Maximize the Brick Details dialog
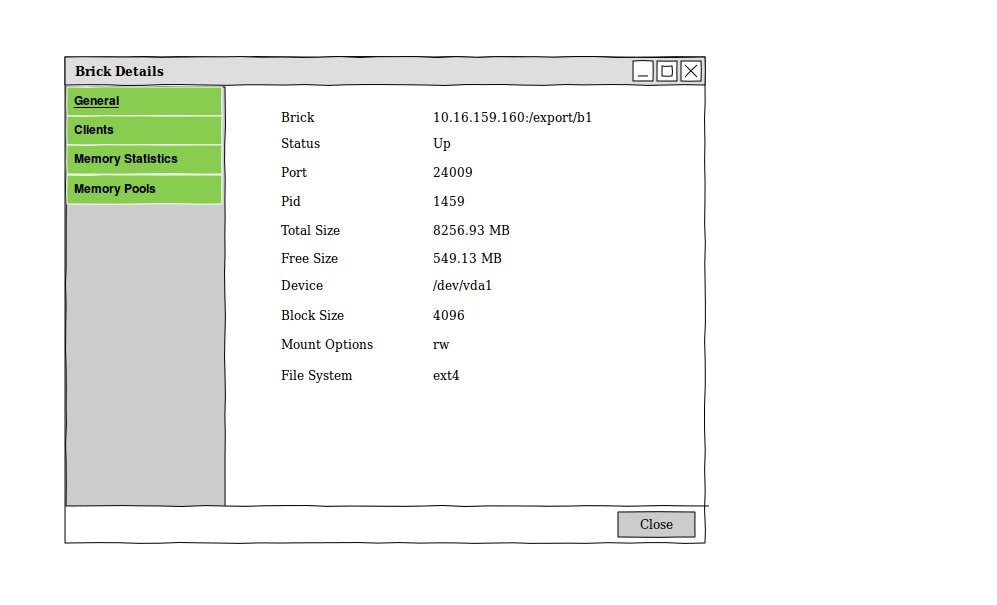 click(667, 71)
